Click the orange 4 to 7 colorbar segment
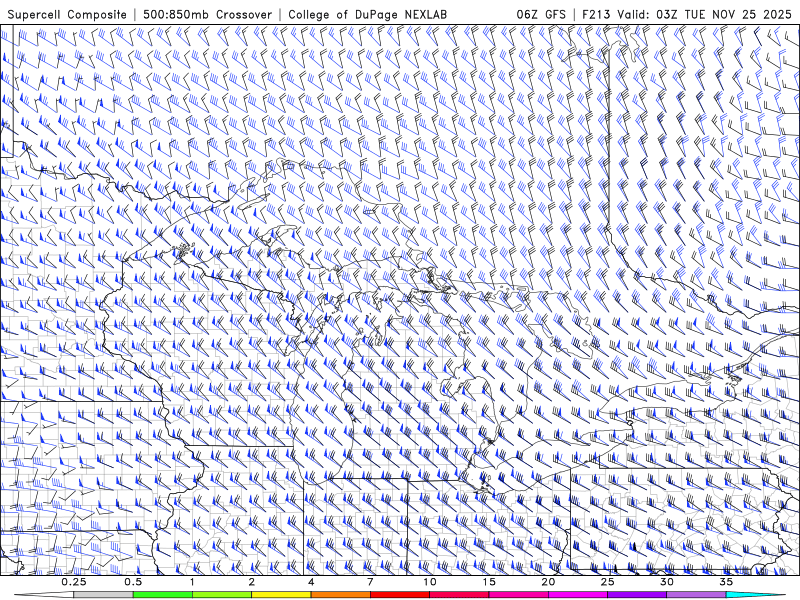Viewport: 800px width, 600px height. [x=340, y=595]
